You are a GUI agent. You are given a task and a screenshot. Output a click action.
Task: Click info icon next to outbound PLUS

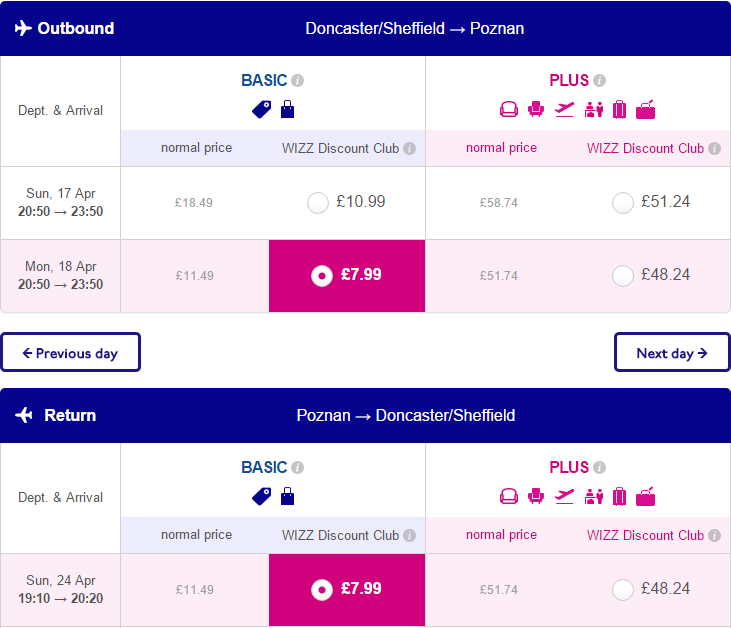[600, 81]
